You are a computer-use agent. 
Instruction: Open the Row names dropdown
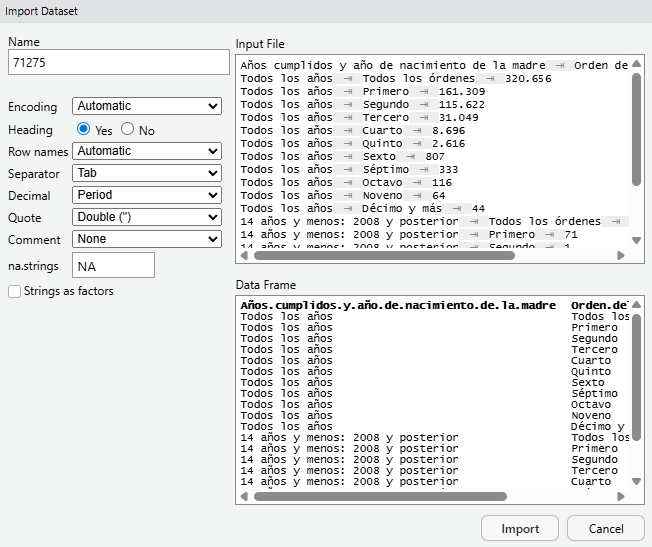[146, 151]
